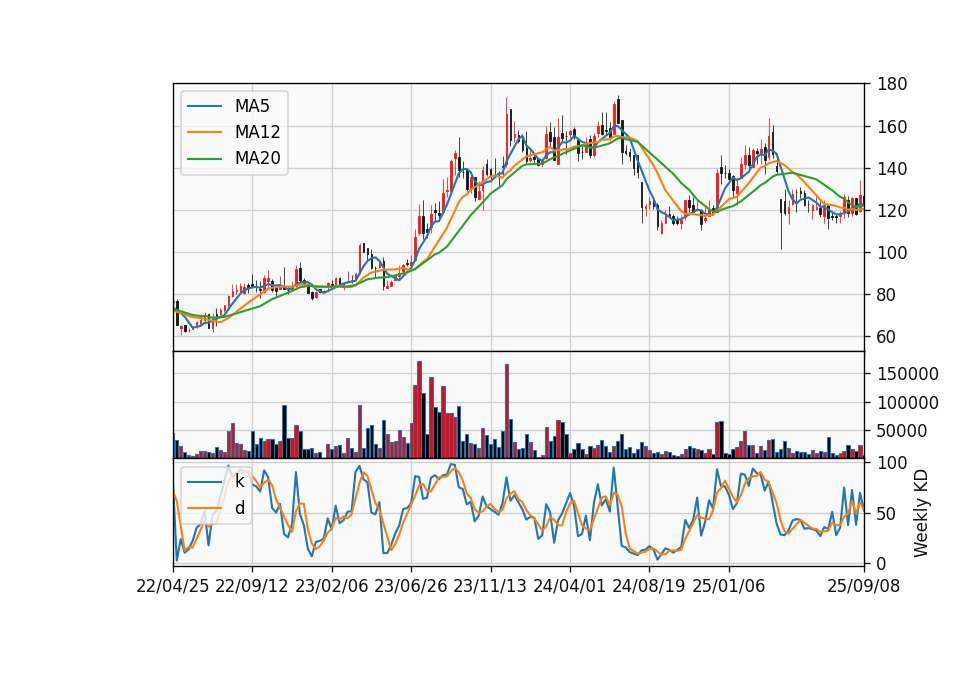Click the Weekly KD axis label
This screenshot has width=960, height=690.
tap(921, 513)
